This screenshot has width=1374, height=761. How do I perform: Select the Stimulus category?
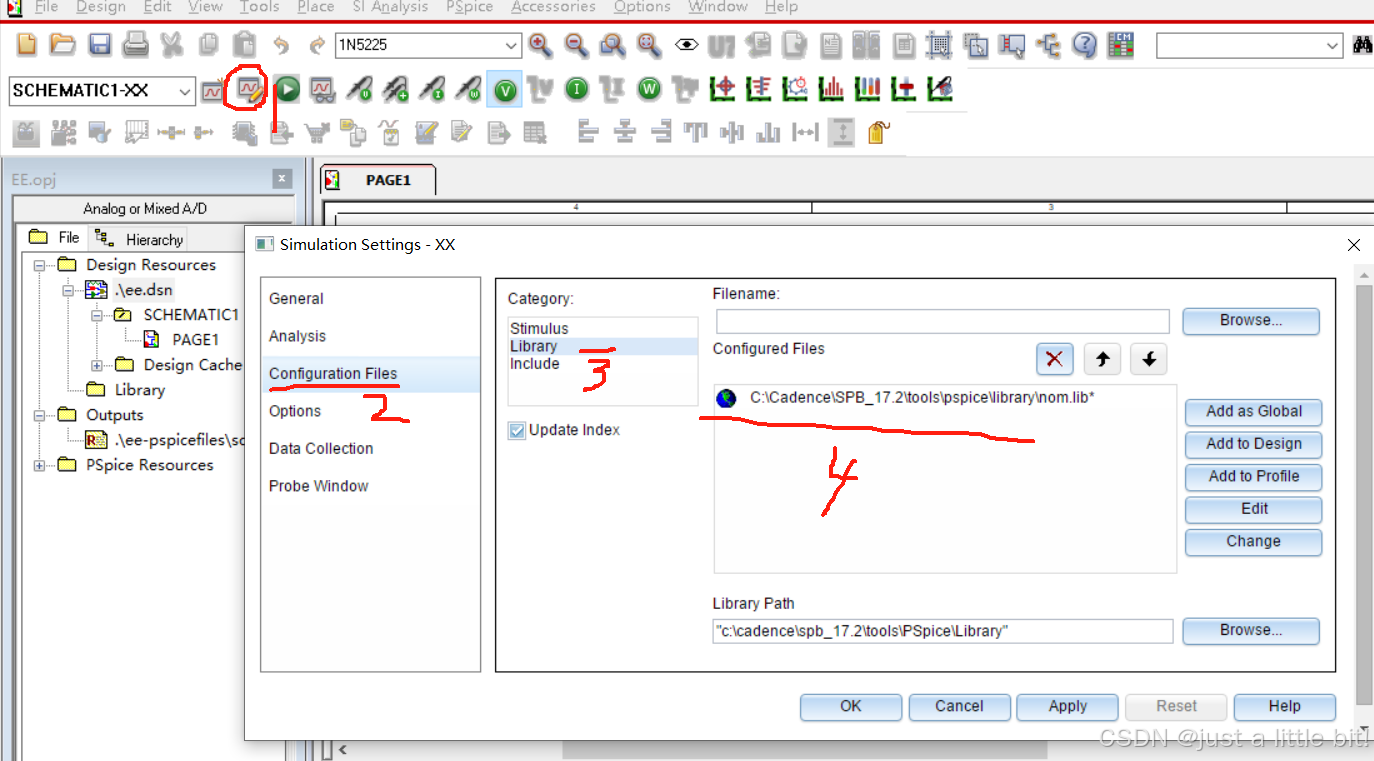pos(538,328)
